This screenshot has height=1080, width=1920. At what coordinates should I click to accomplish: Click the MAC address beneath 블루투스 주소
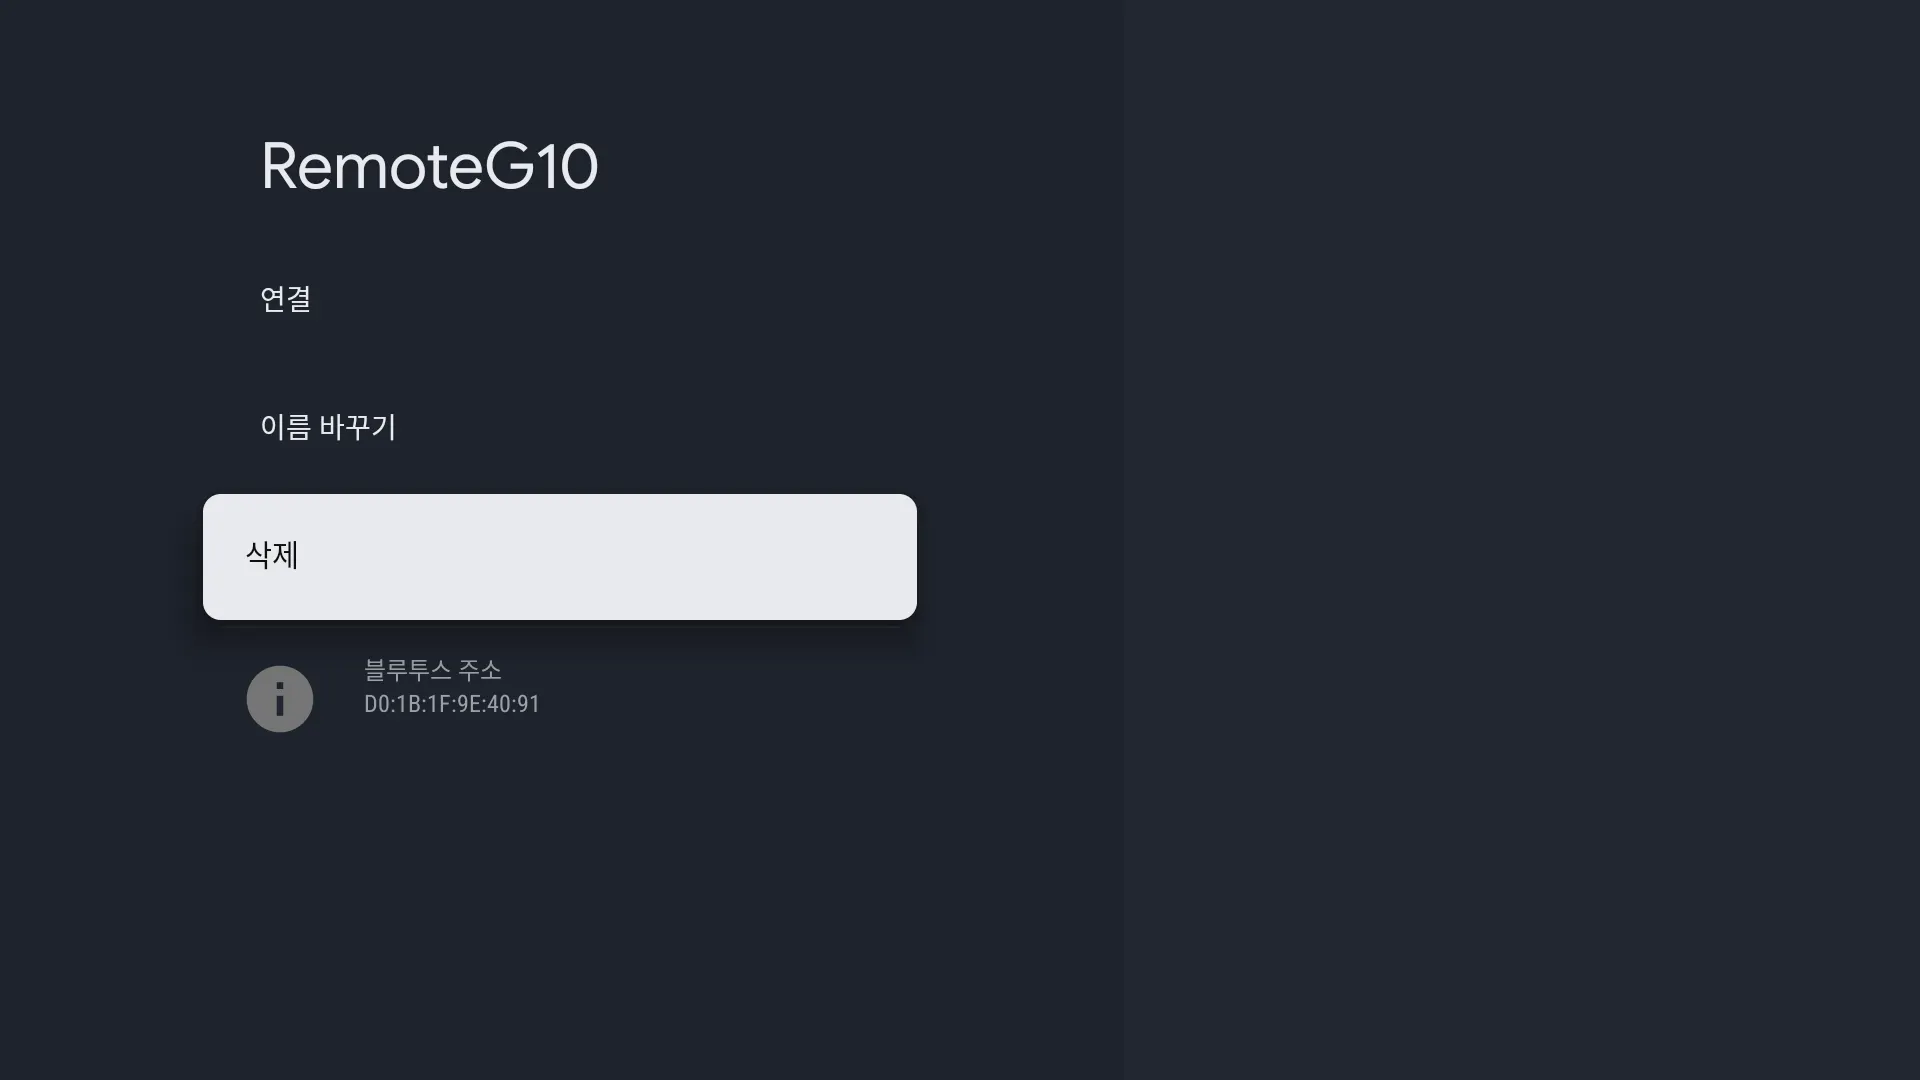(x=452, y=704)
